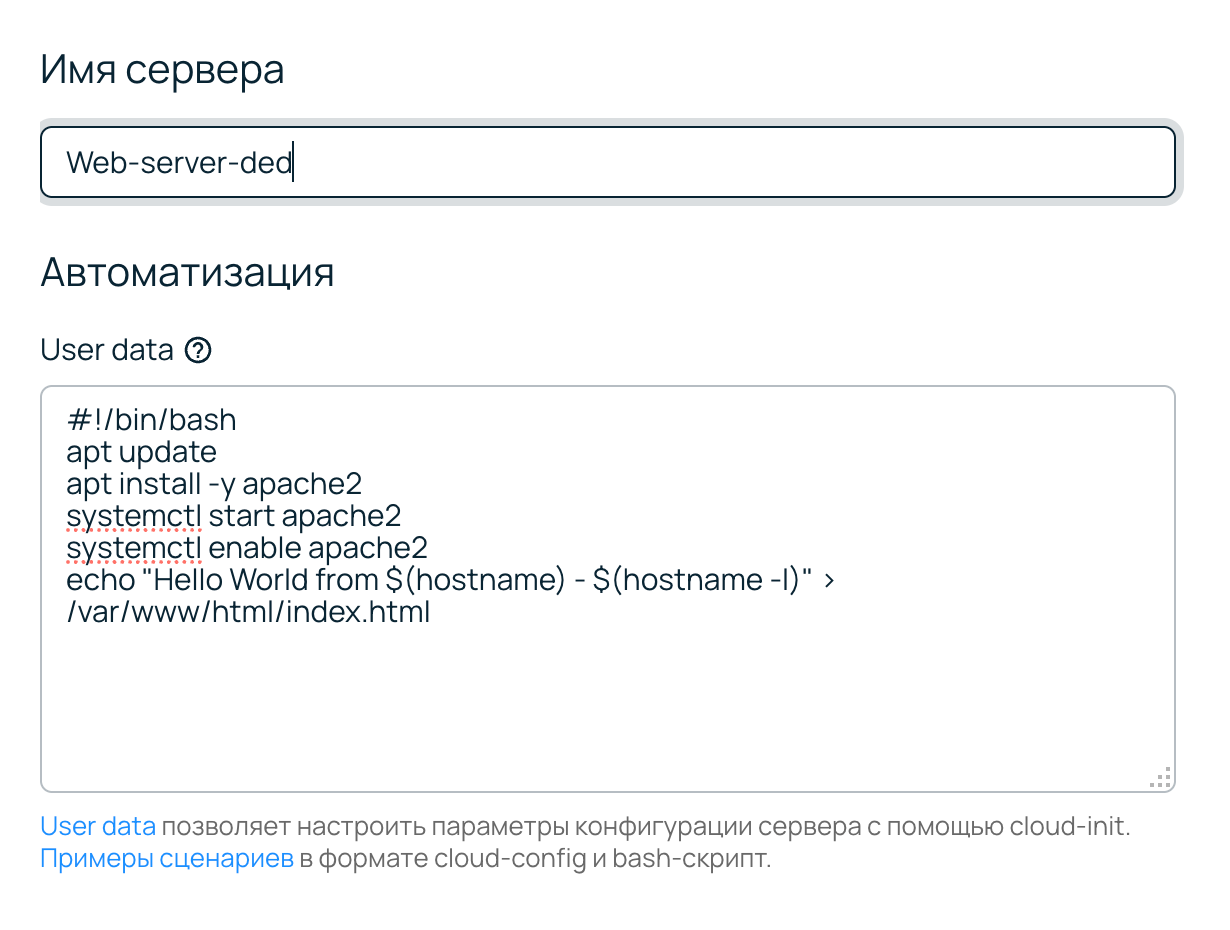Click the #!/bin/bash shebang line
The image size is (1230, 930).
tap(151, 420)
